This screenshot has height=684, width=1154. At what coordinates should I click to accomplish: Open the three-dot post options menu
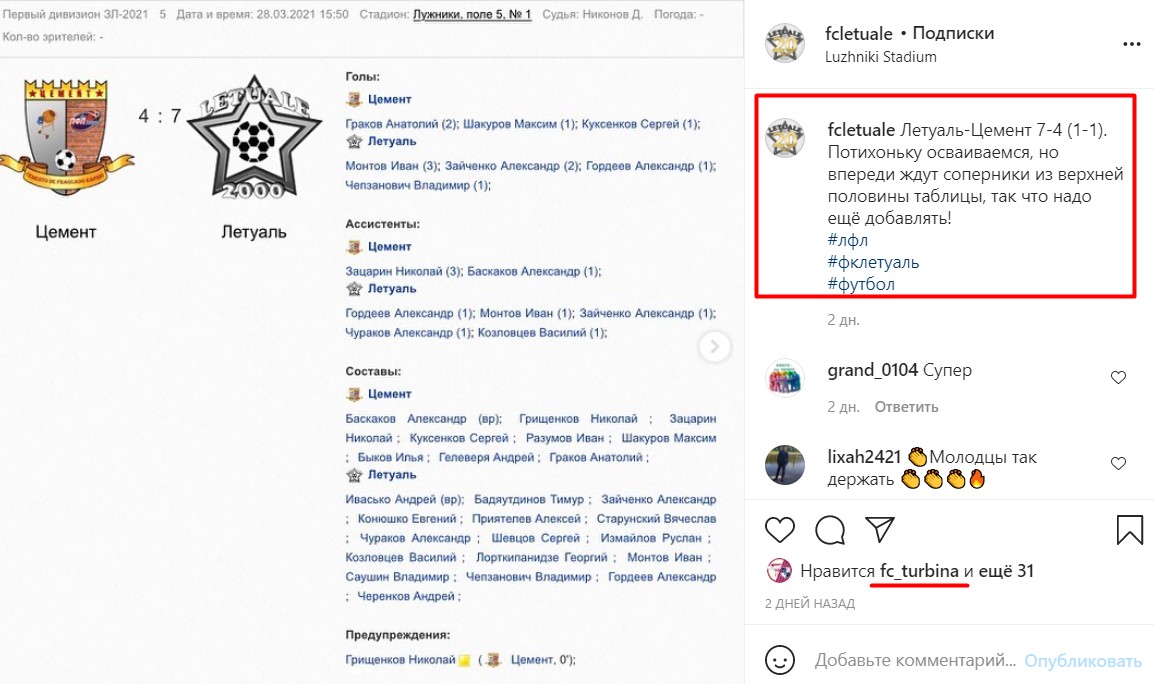(x=1131, y=45)
